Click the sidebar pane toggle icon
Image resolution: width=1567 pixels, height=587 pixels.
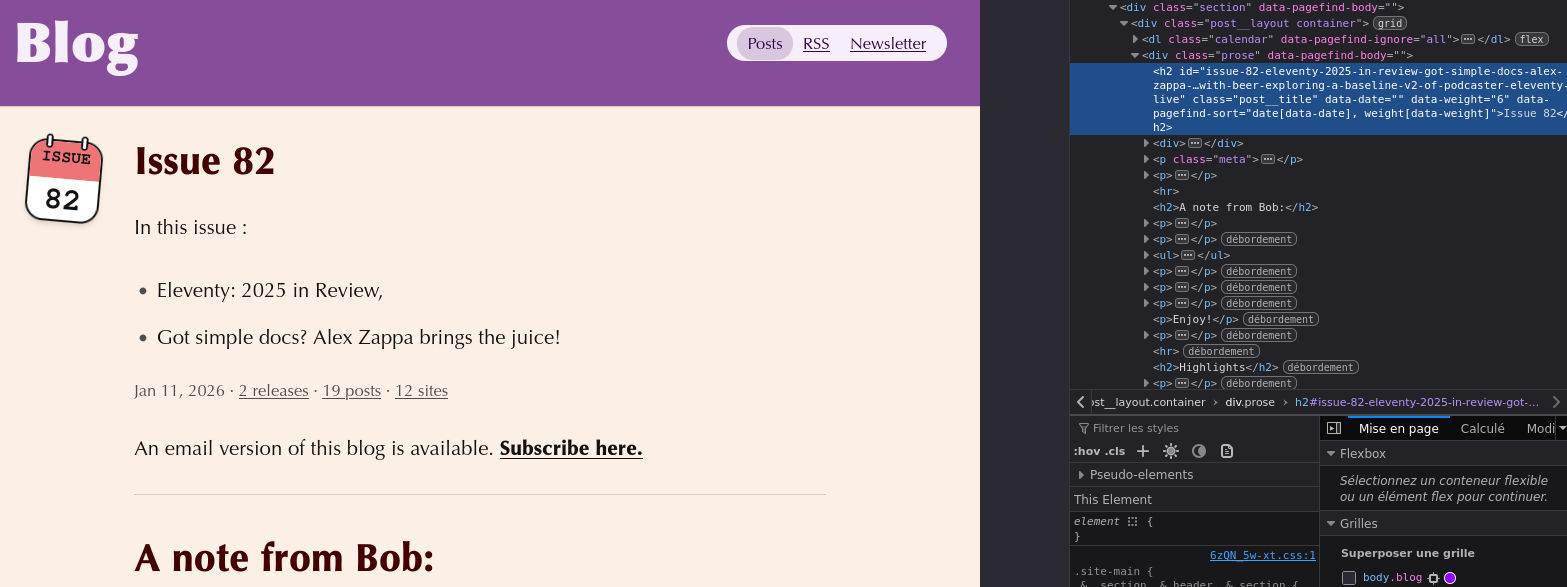pos(1333,428)
